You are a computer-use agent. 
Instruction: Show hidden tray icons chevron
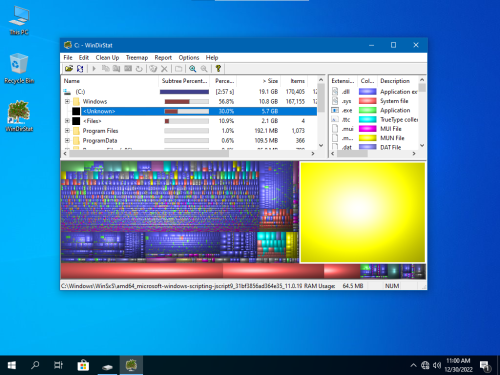(413, 365)
